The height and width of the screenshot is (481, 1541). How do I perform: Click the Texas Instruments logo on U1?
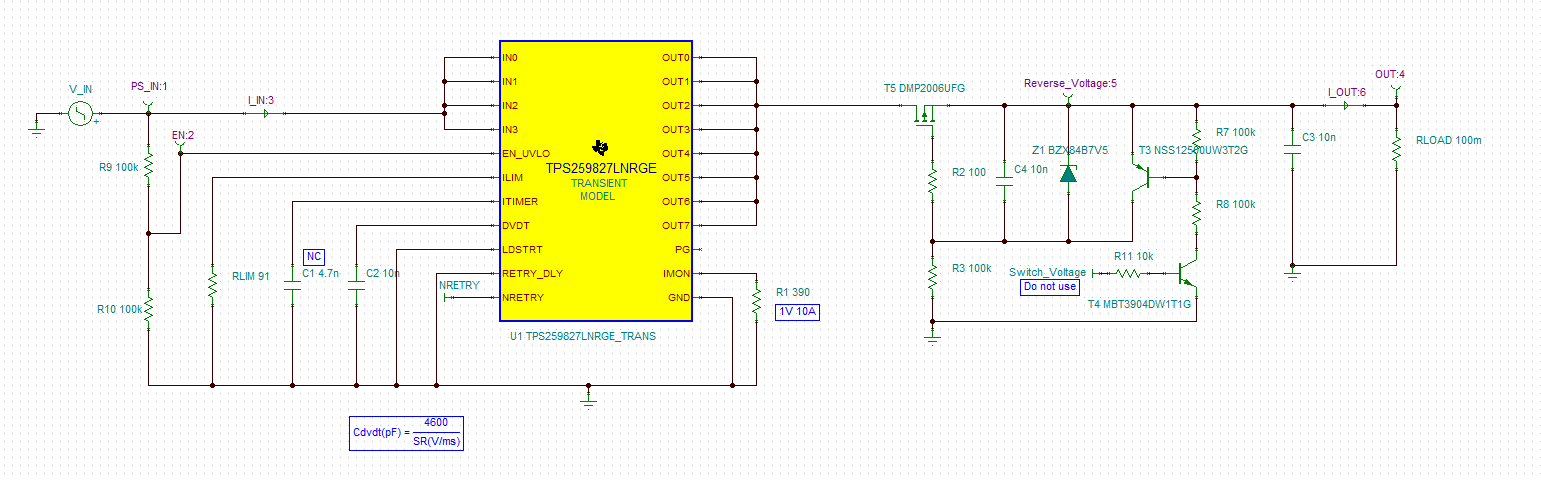coord(600,147)
